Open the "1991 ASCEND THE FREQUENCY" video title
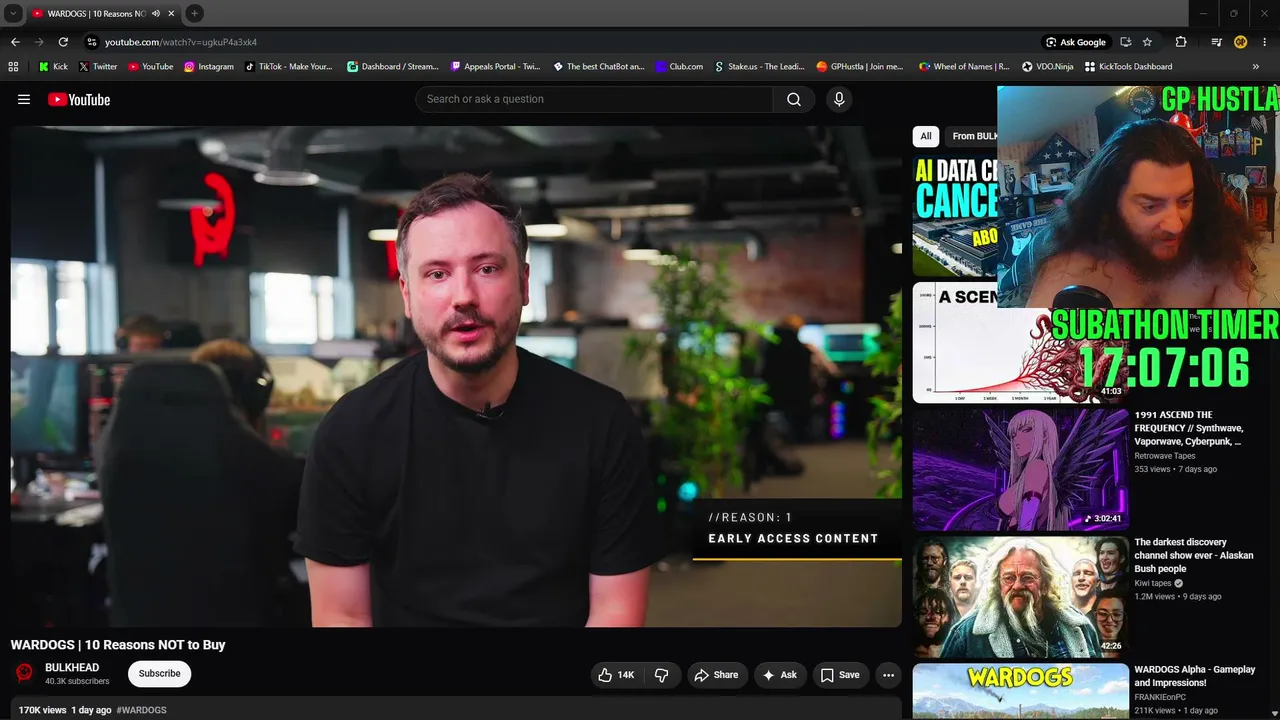The height and width of the screenshot is (720, 1280). pos(1189,428)
